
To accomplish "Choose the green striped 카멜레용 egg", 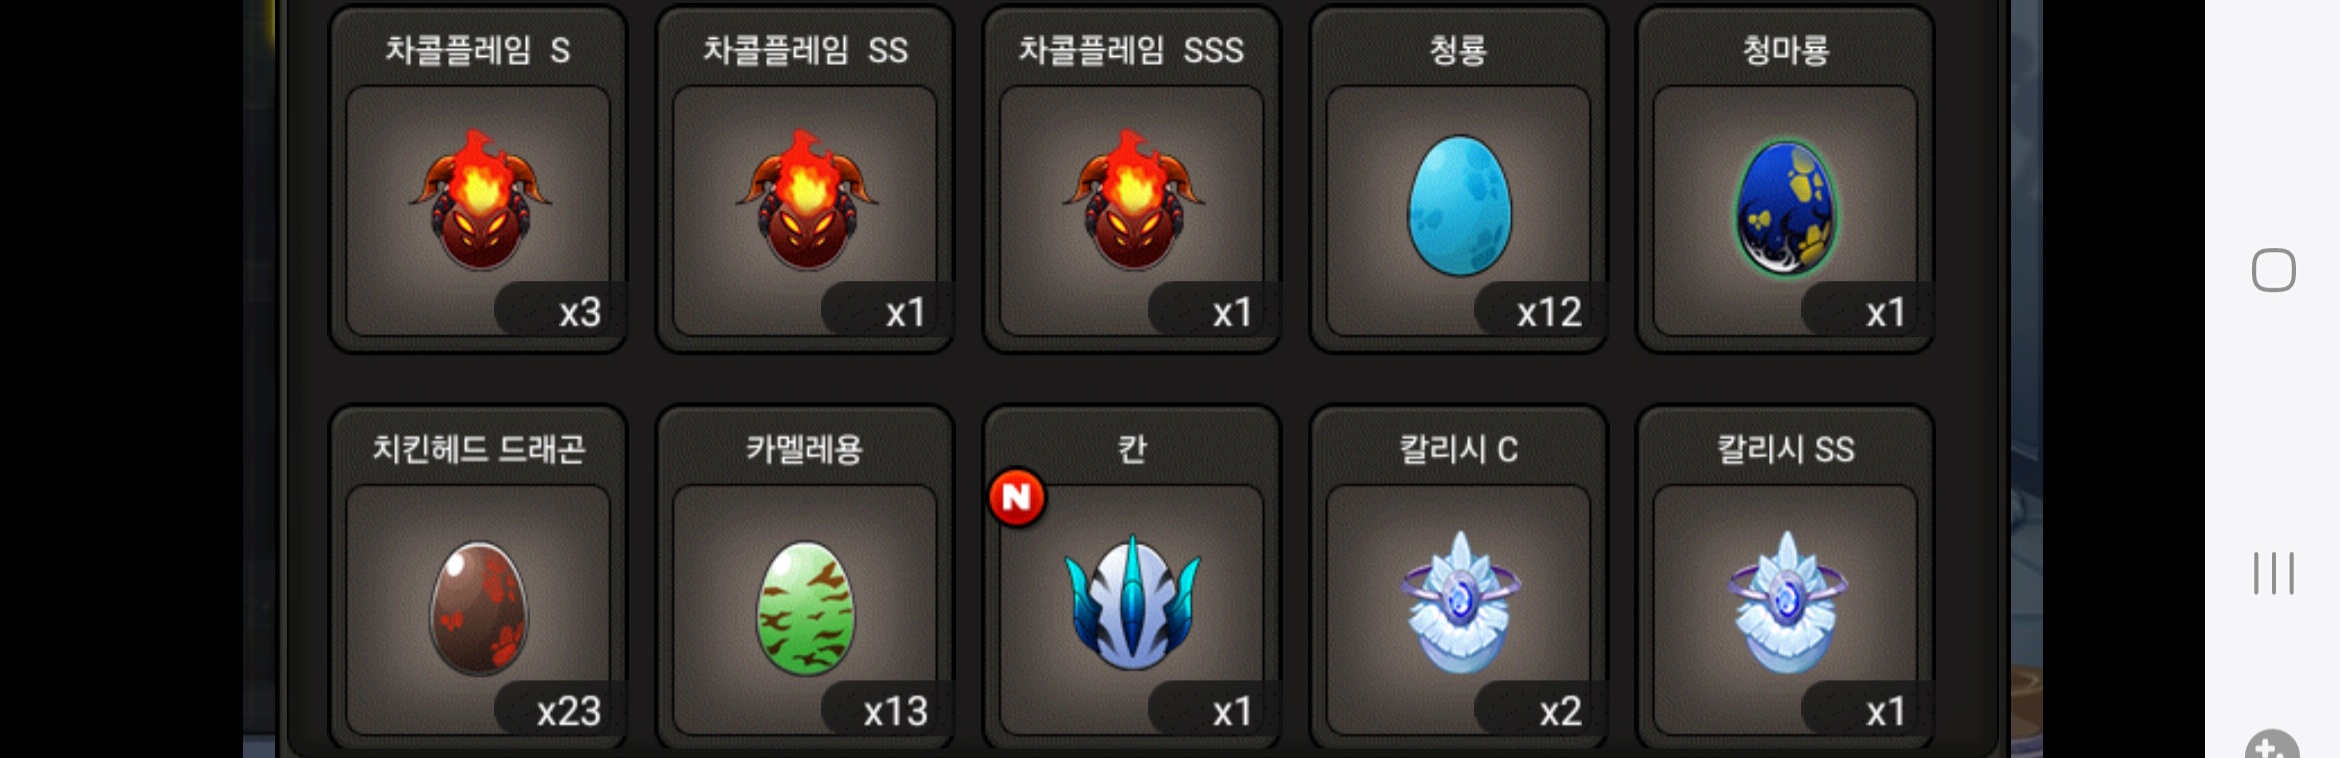I will tap(805, 608).
